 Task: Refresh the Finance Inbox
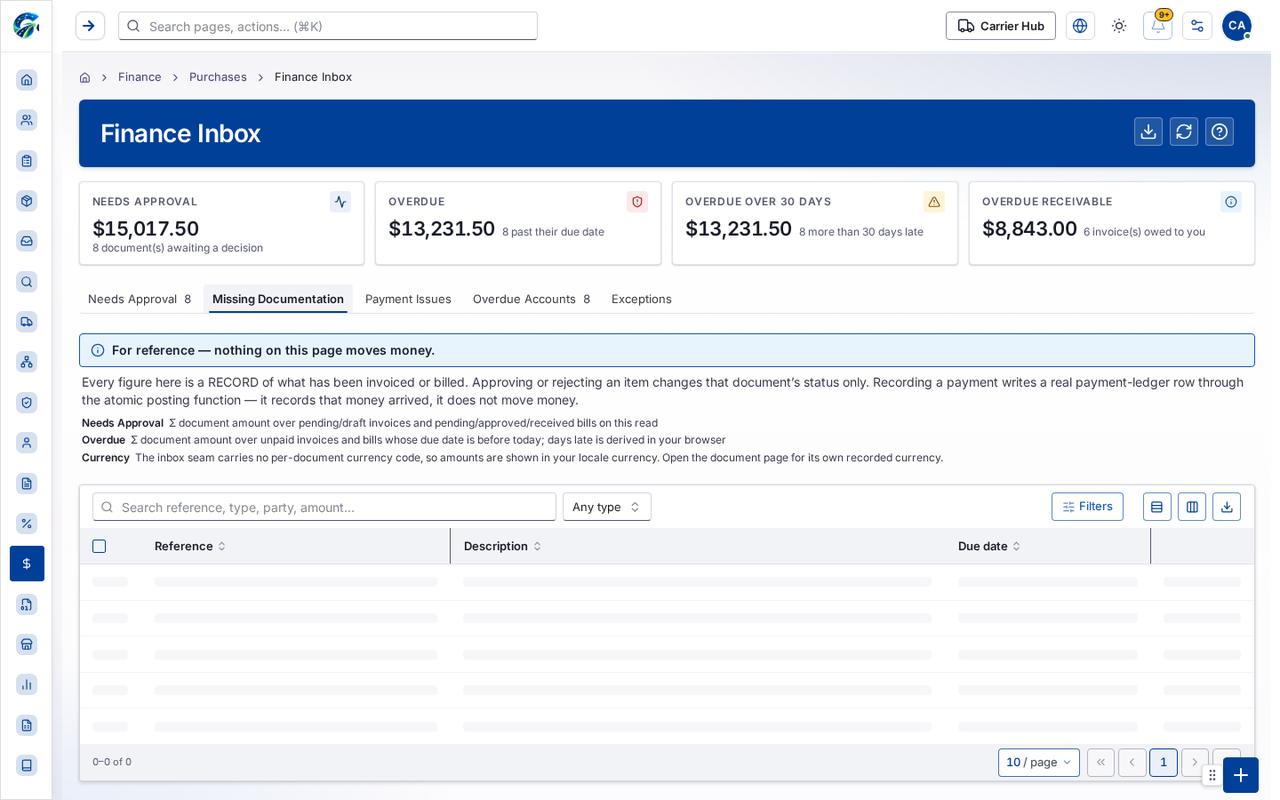click(x=1184, y=132)
